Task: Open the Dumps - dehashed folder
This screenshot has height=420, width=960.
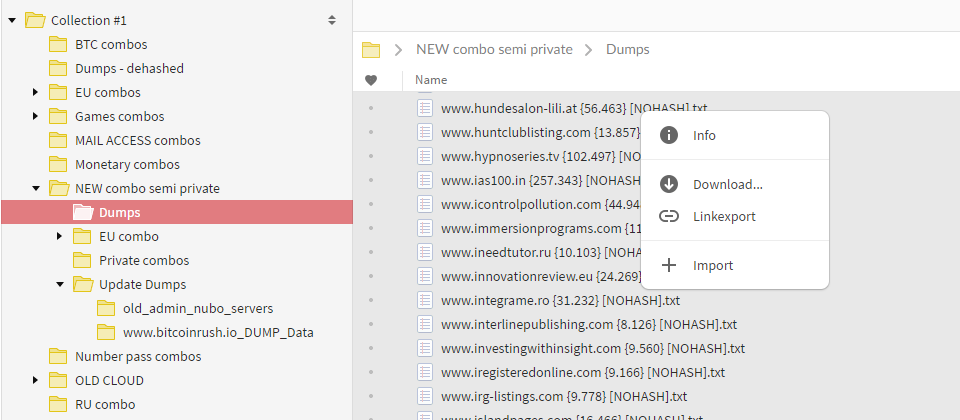Action: 129,69
